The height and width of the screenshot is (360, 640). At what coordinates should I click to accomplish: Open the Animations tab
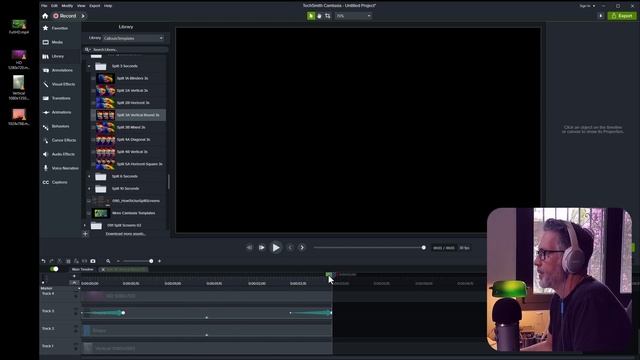coord(60,112)
